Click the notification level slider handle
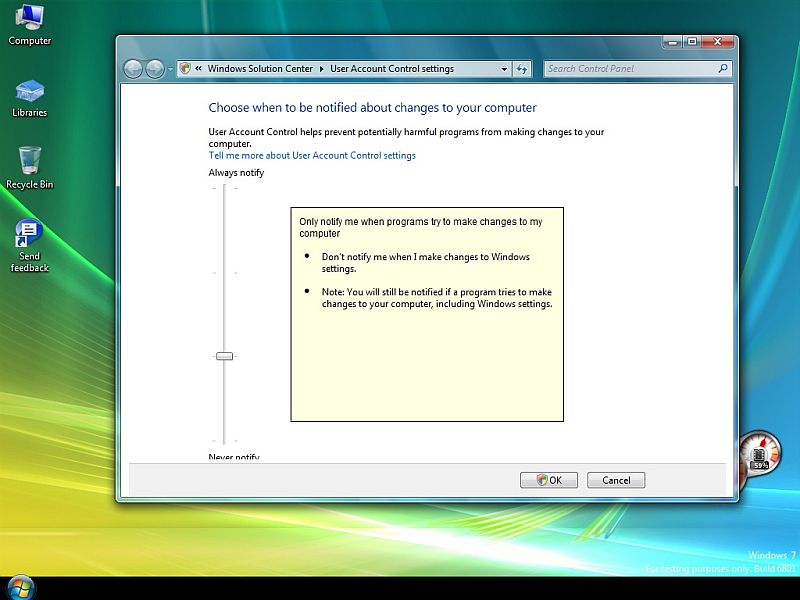Image resolution: width=800 pixels, height=600 pixels. click(x=225, y=355)
